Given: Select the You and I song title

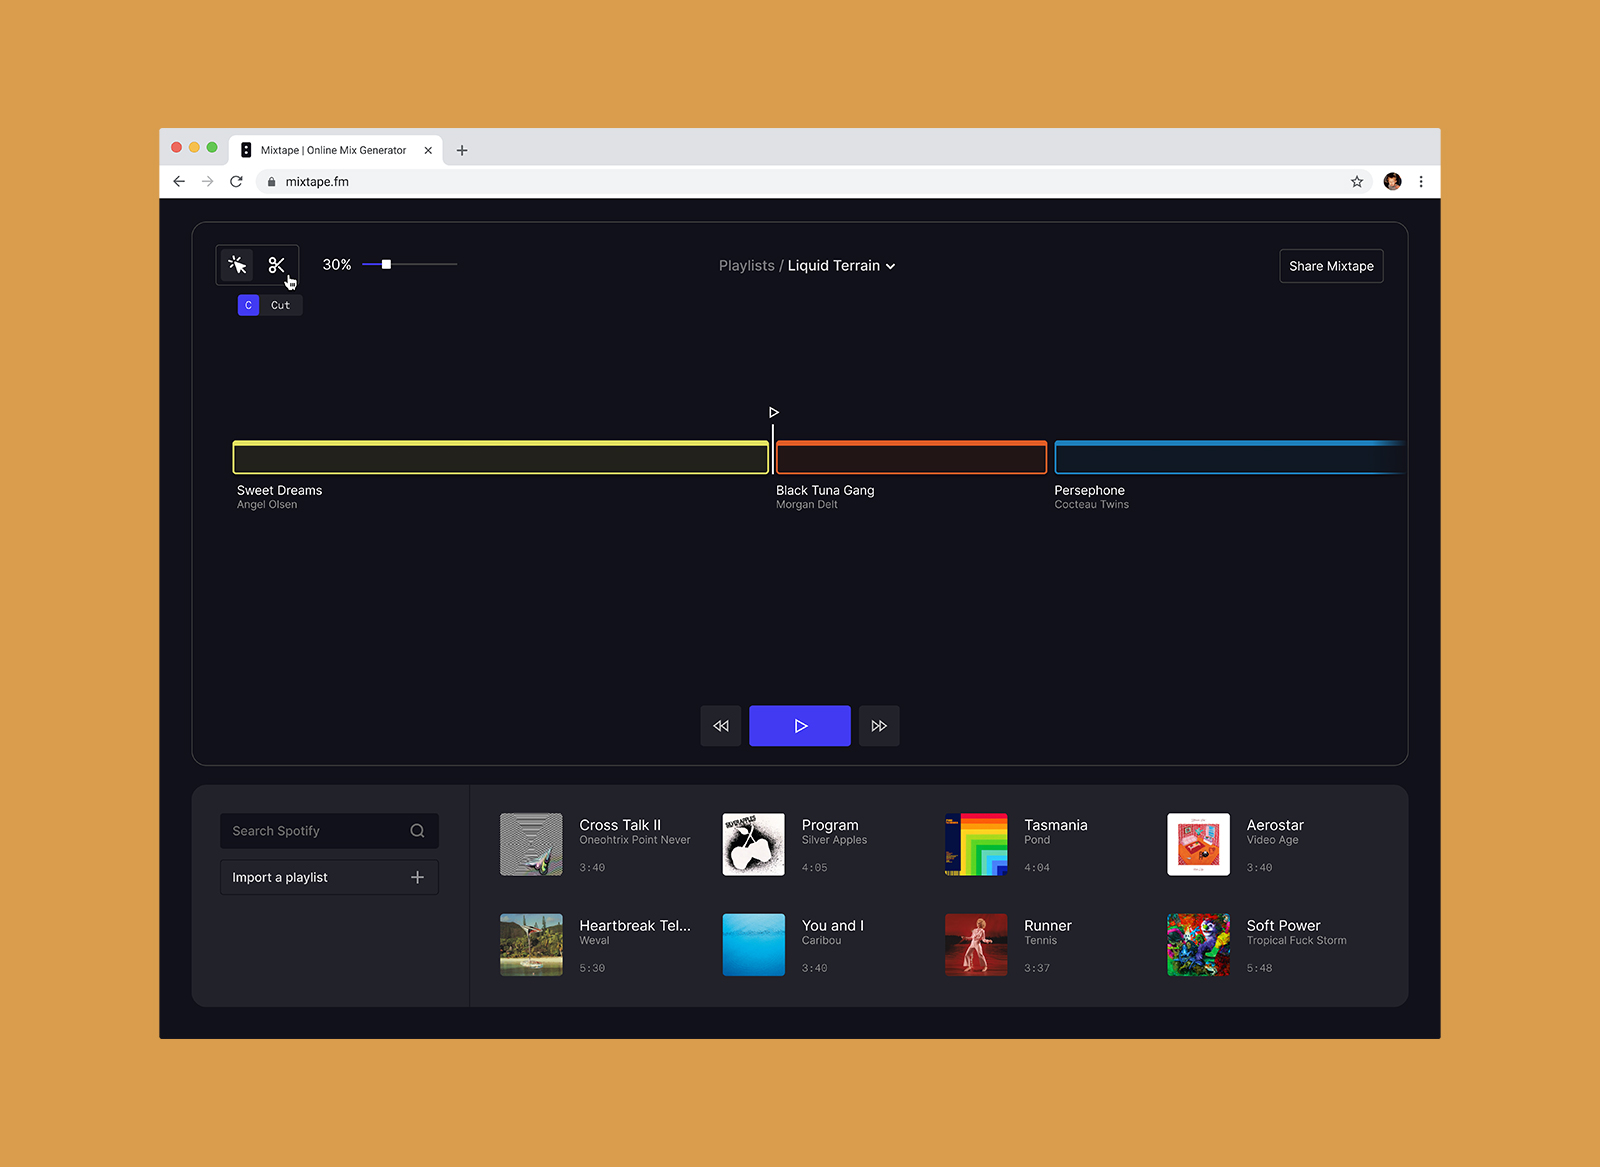Looking at the screenshot, I should tap(833, 926).
